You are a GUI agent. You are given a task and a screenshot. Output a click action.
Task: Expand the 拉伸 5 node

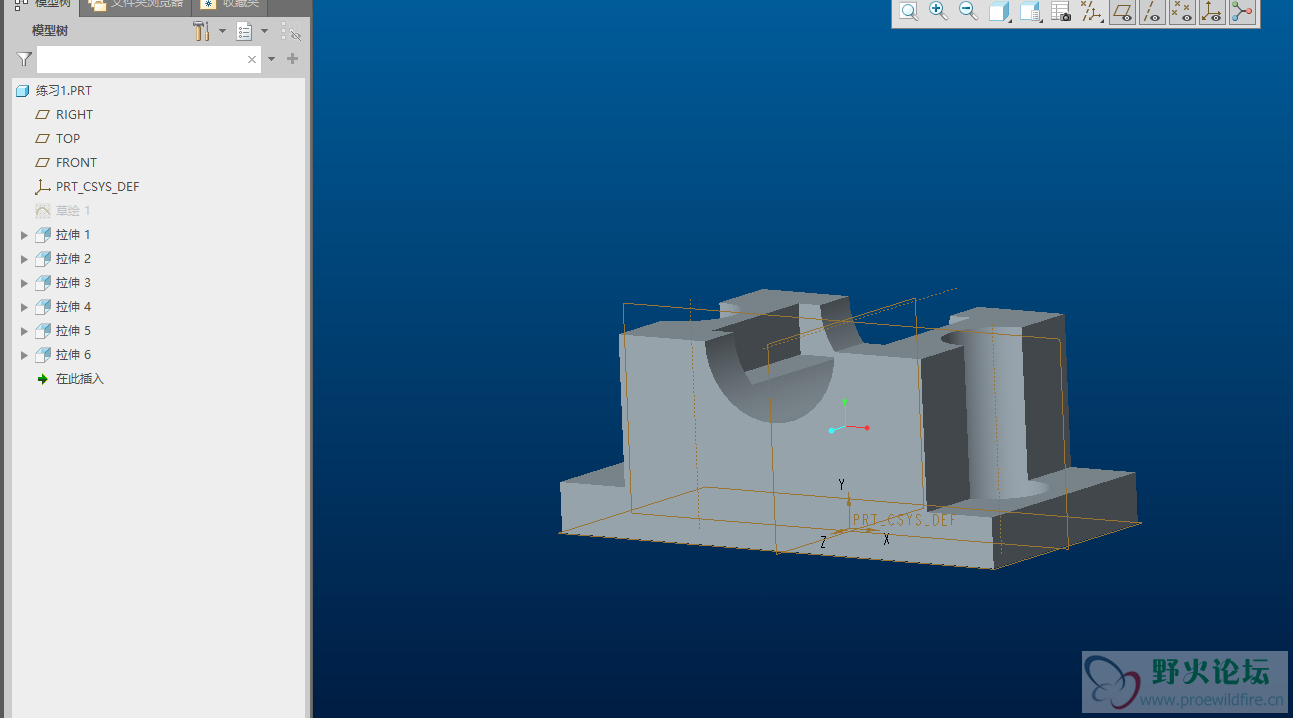pos(24,331)
